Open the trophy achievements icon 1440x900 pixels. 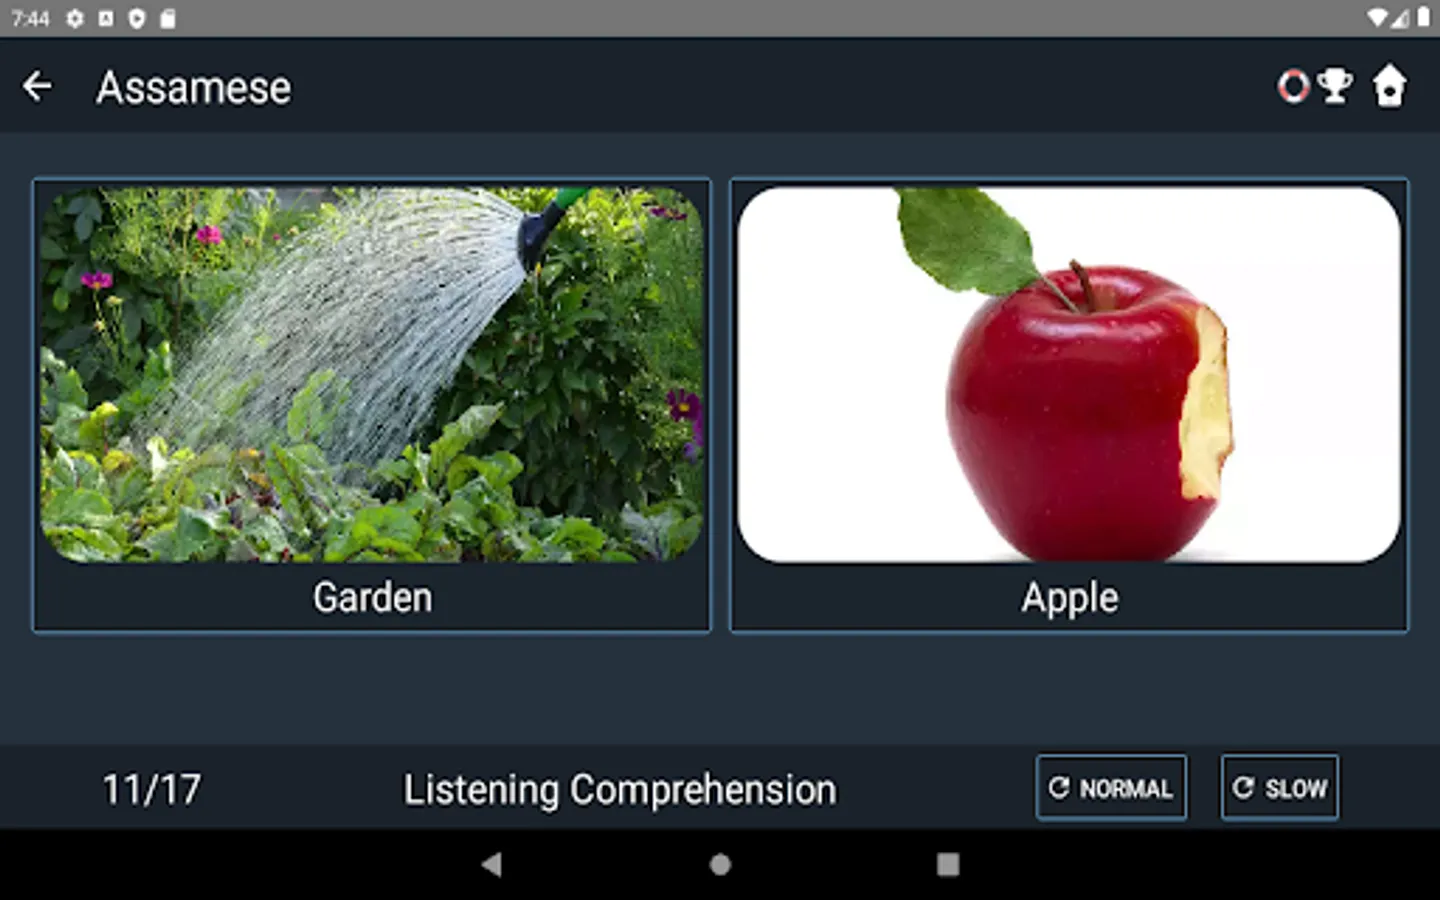coord(1334,86)
